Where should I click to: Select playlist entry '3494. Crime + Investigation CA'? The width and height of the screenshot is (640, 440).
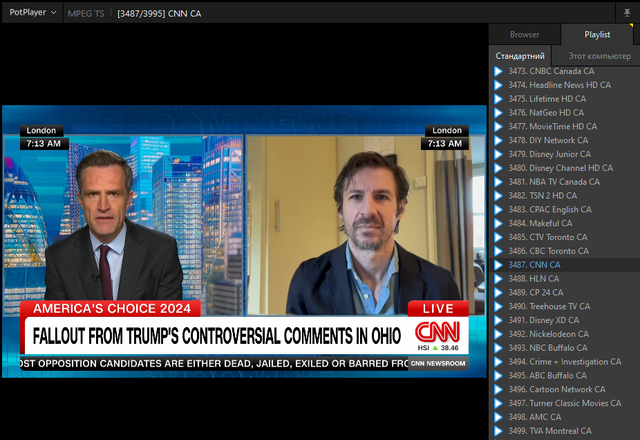point(565,362)
